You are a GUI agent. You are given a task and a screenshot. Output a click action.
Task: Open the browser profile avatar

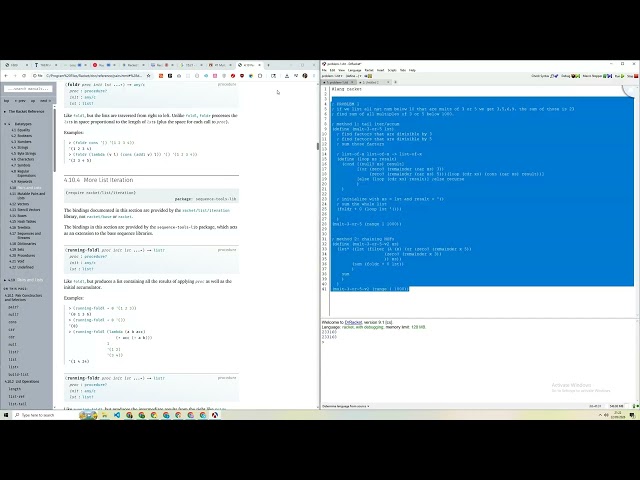(x=305, y=76)
